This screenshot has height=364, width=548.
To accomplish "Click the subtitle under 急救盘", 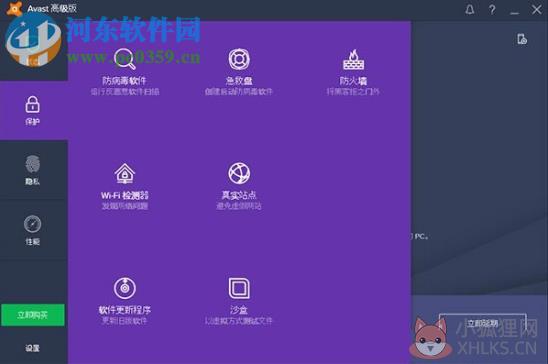I will 239,92.
